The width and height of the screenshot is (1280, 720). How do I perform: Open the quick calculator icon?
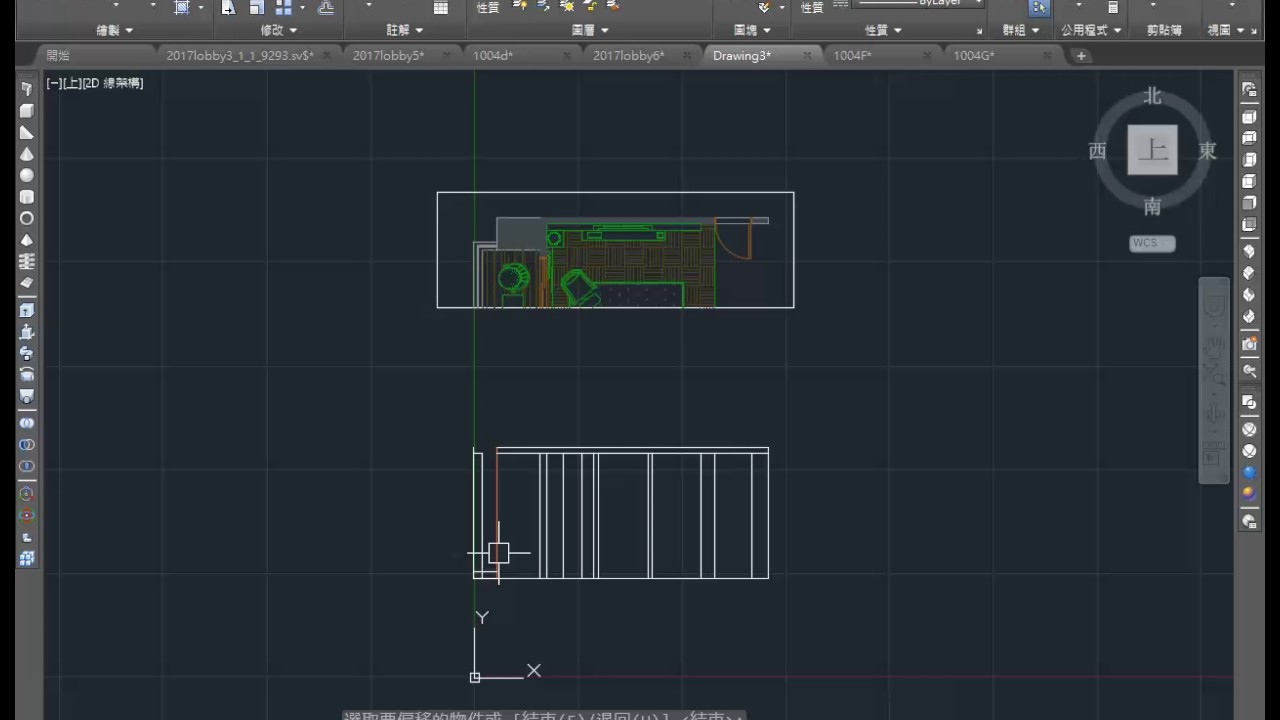coord(1113,7)
